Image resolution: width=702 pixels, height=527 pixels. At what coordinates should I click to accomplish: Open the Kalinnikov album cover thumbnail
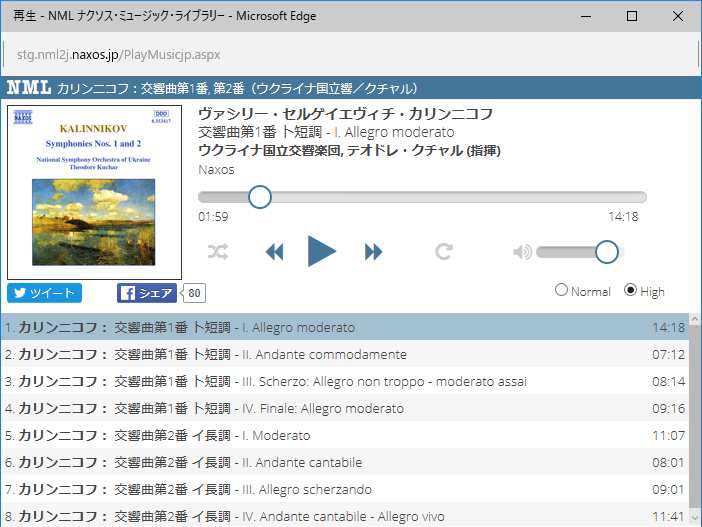pos(94,192)
